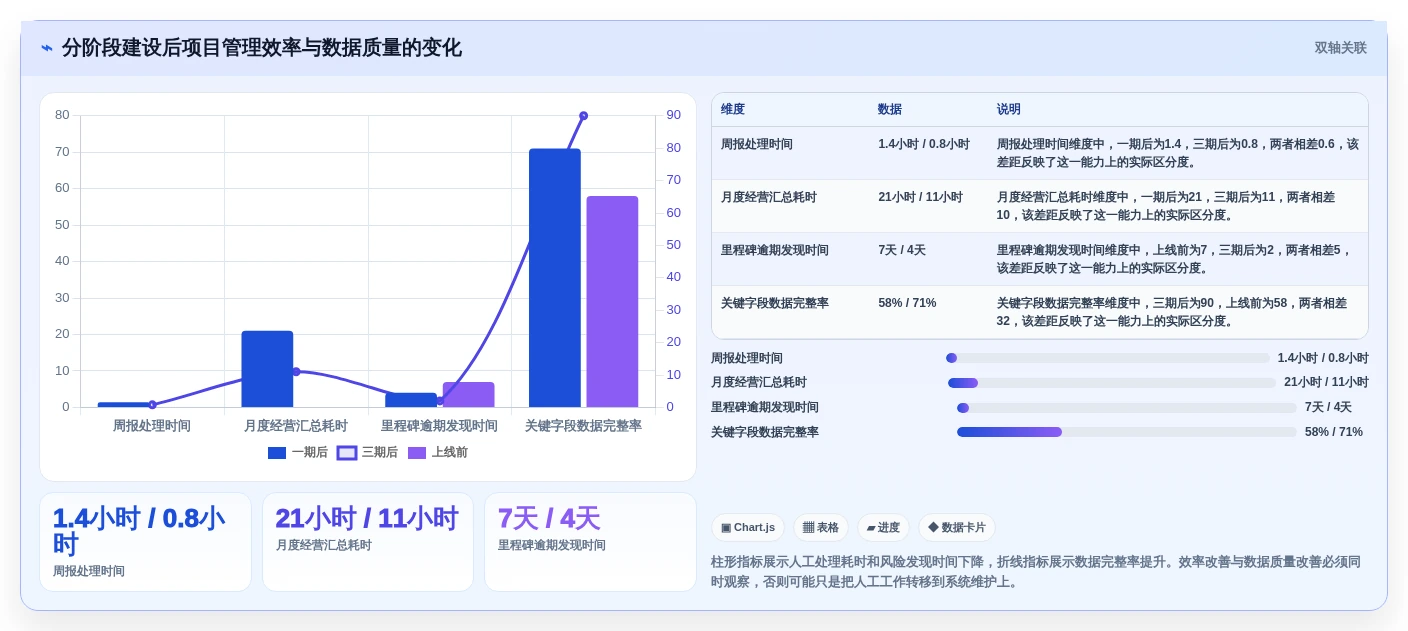Click x-axis label 关键字段数据完整率
Viewport: 1408px width, 631px height.
583,426
